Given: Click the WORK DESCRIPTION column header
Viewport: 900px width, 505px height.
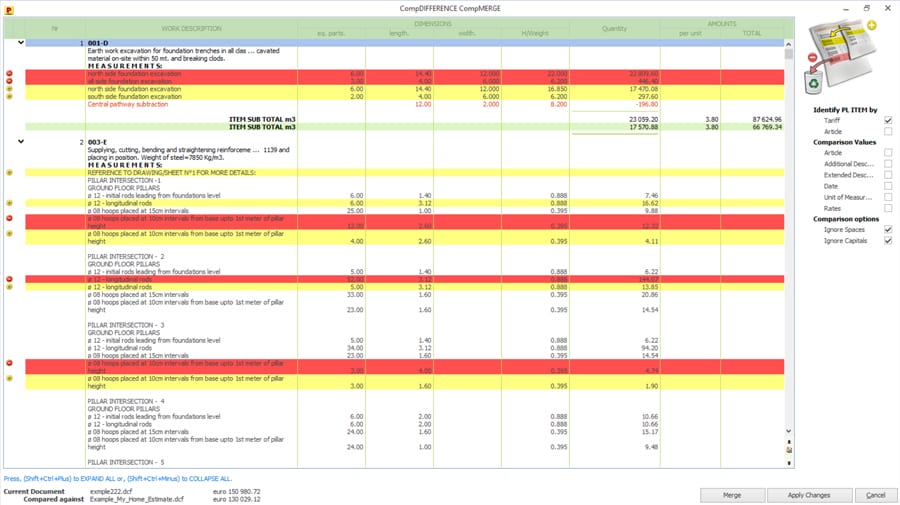Looking at the screenshot, I should coord(191,28).
